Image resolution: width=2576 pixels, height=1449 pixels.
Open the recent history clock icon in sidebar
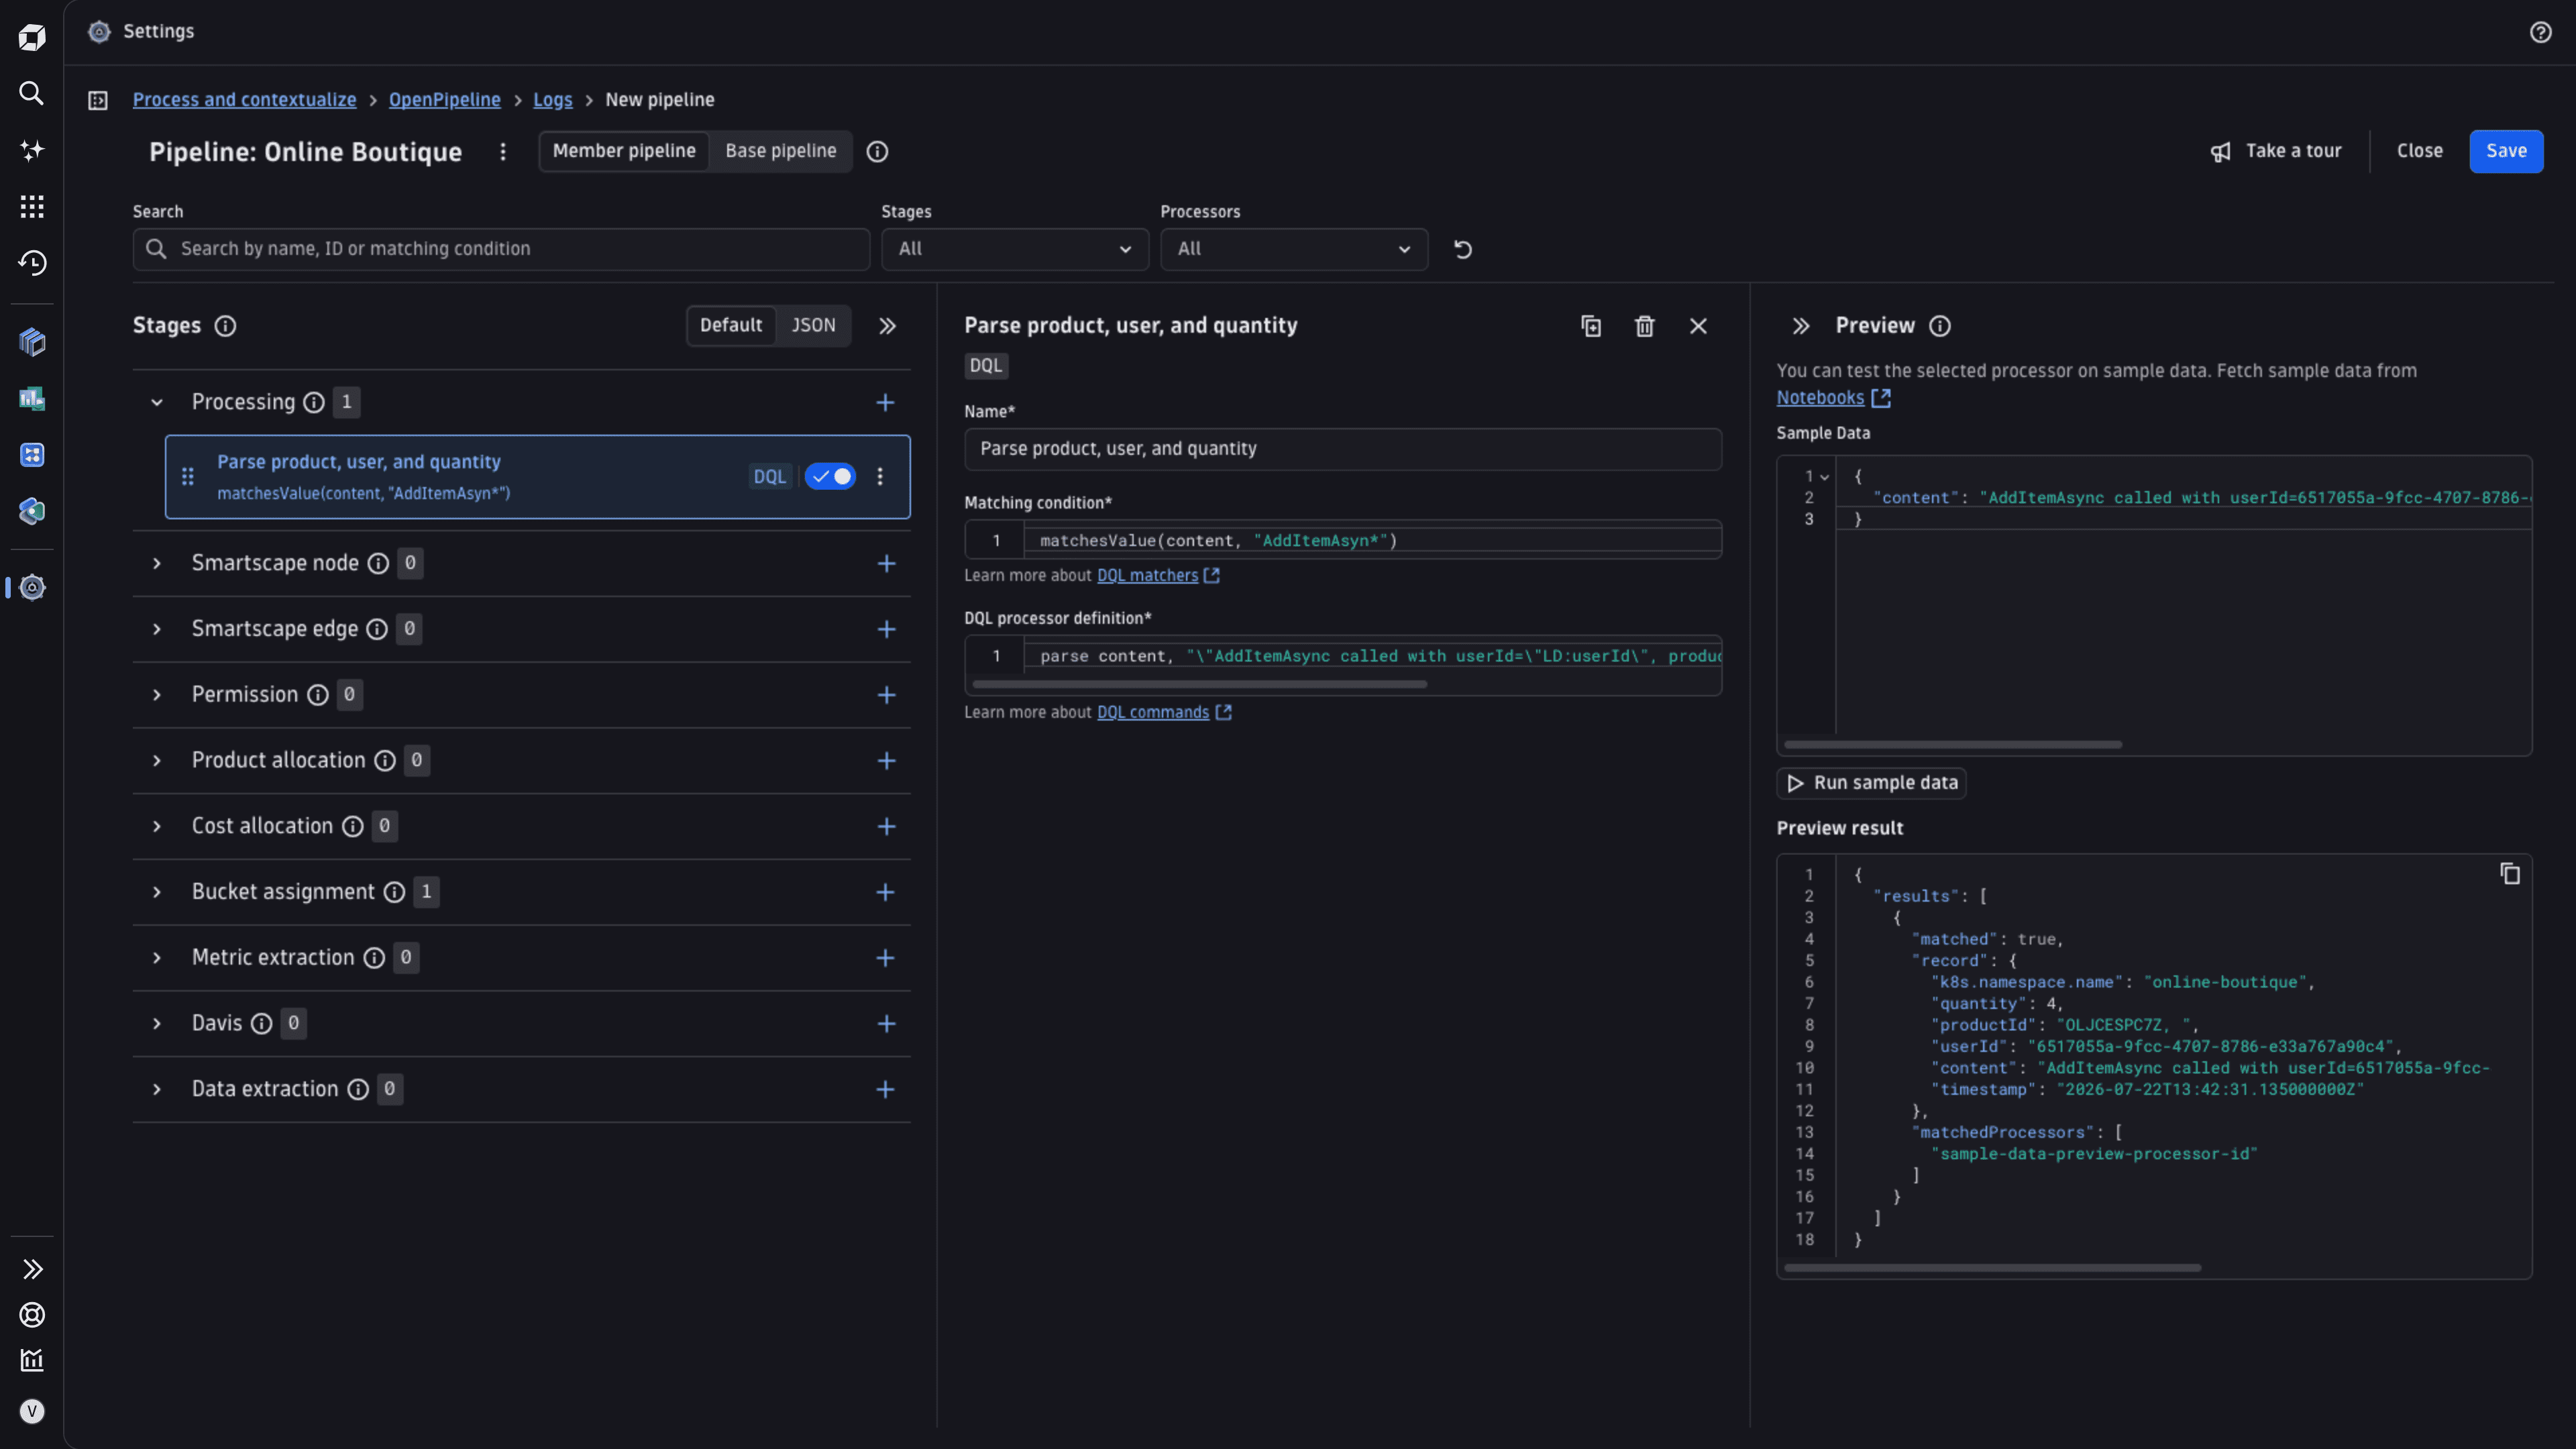point(32,263)
